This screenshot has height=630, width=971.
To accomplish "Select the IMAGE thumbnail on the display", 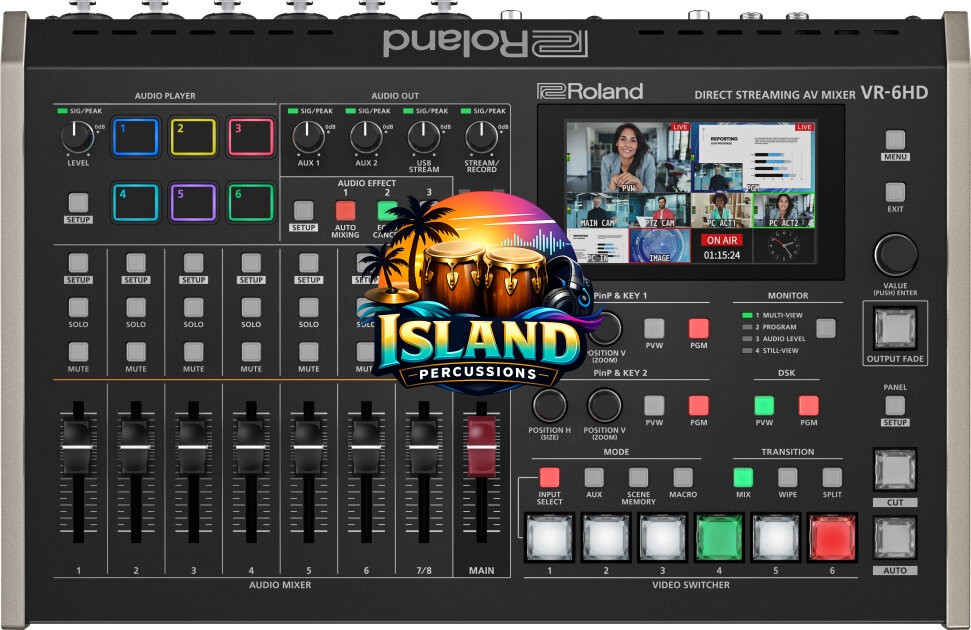I will (x=659, y=245).
